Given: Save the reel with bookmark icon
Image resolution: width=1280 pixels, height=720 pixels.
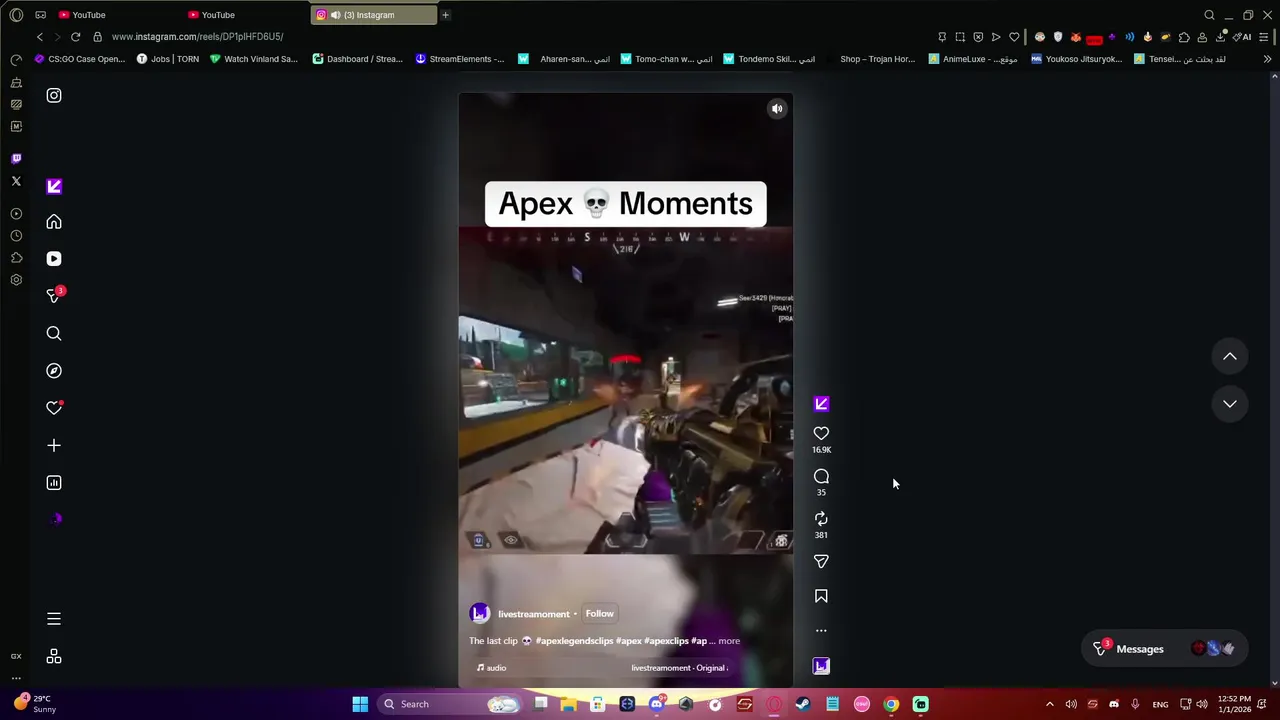Looking at the screenshot, I should (x=821, y=596).
